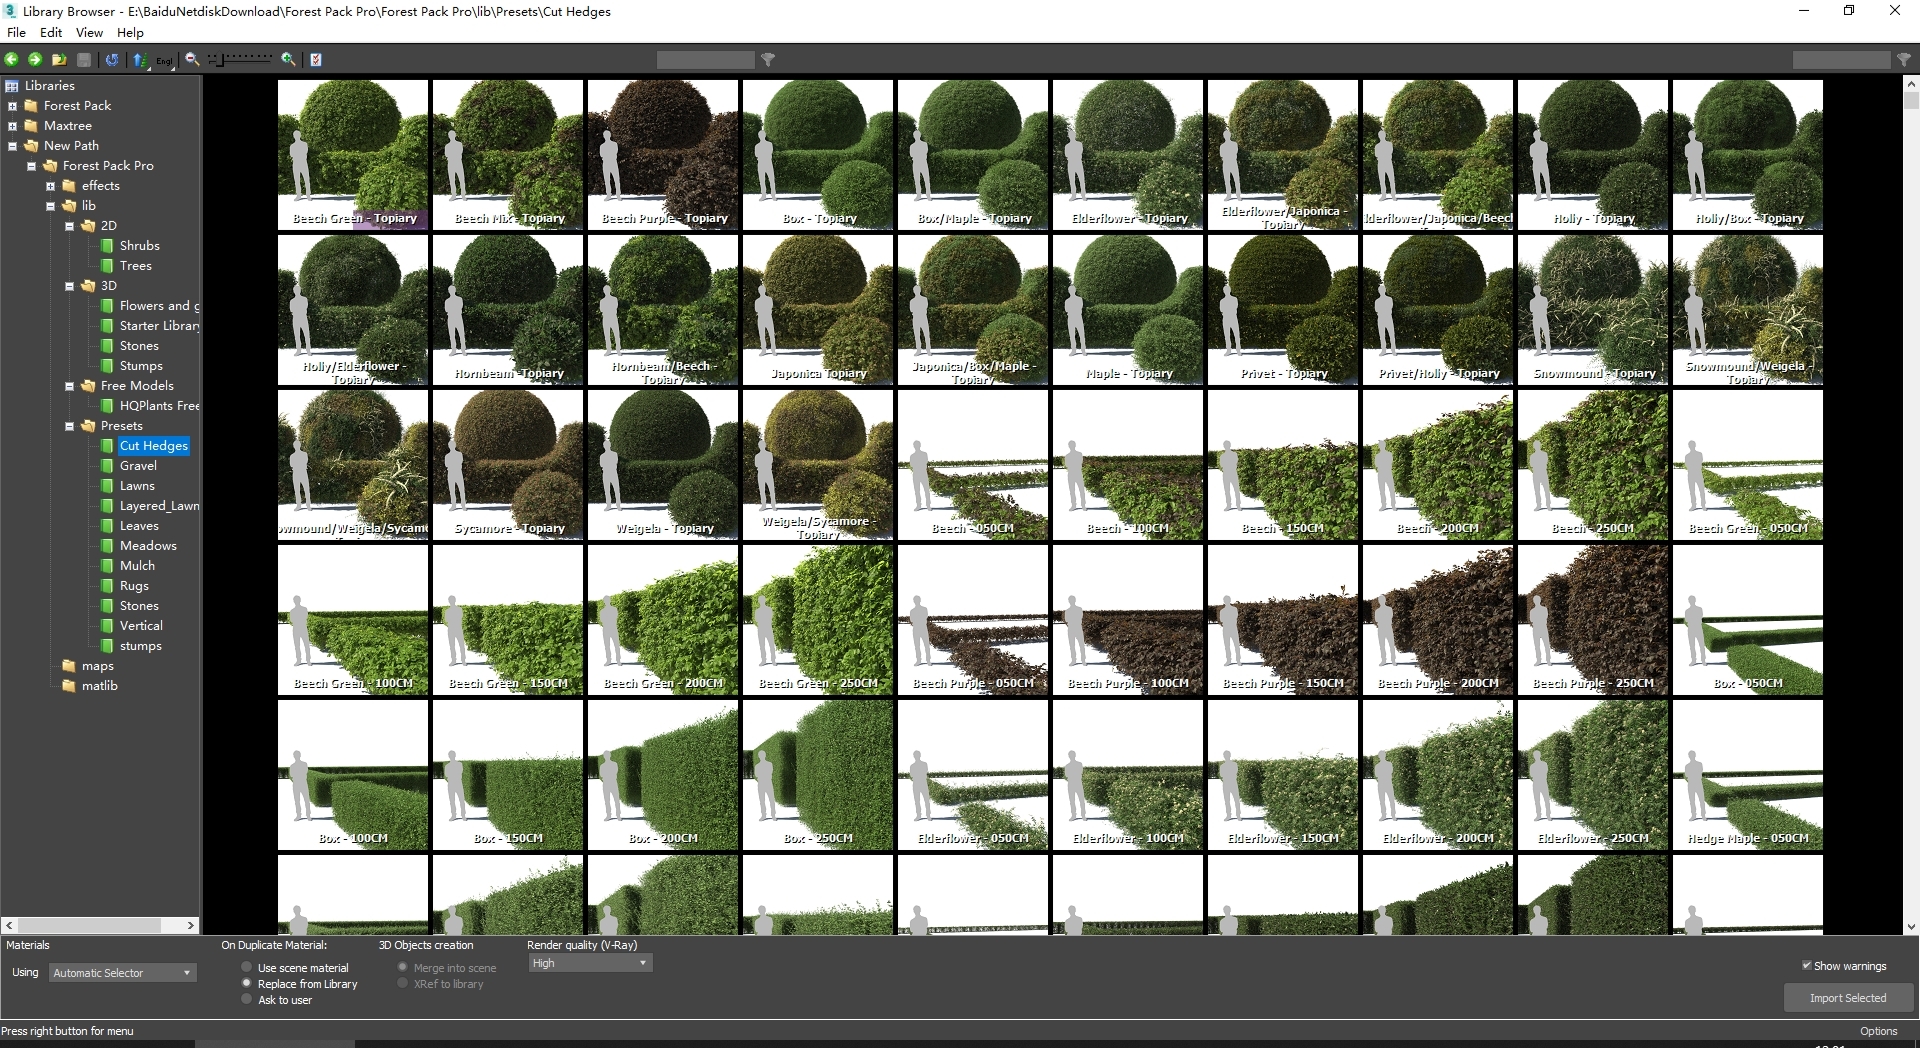The height and width of the screenshot is (1048, 1920).
Task: Click the blue arrow sort order icon
Action: tap(140, 60)
